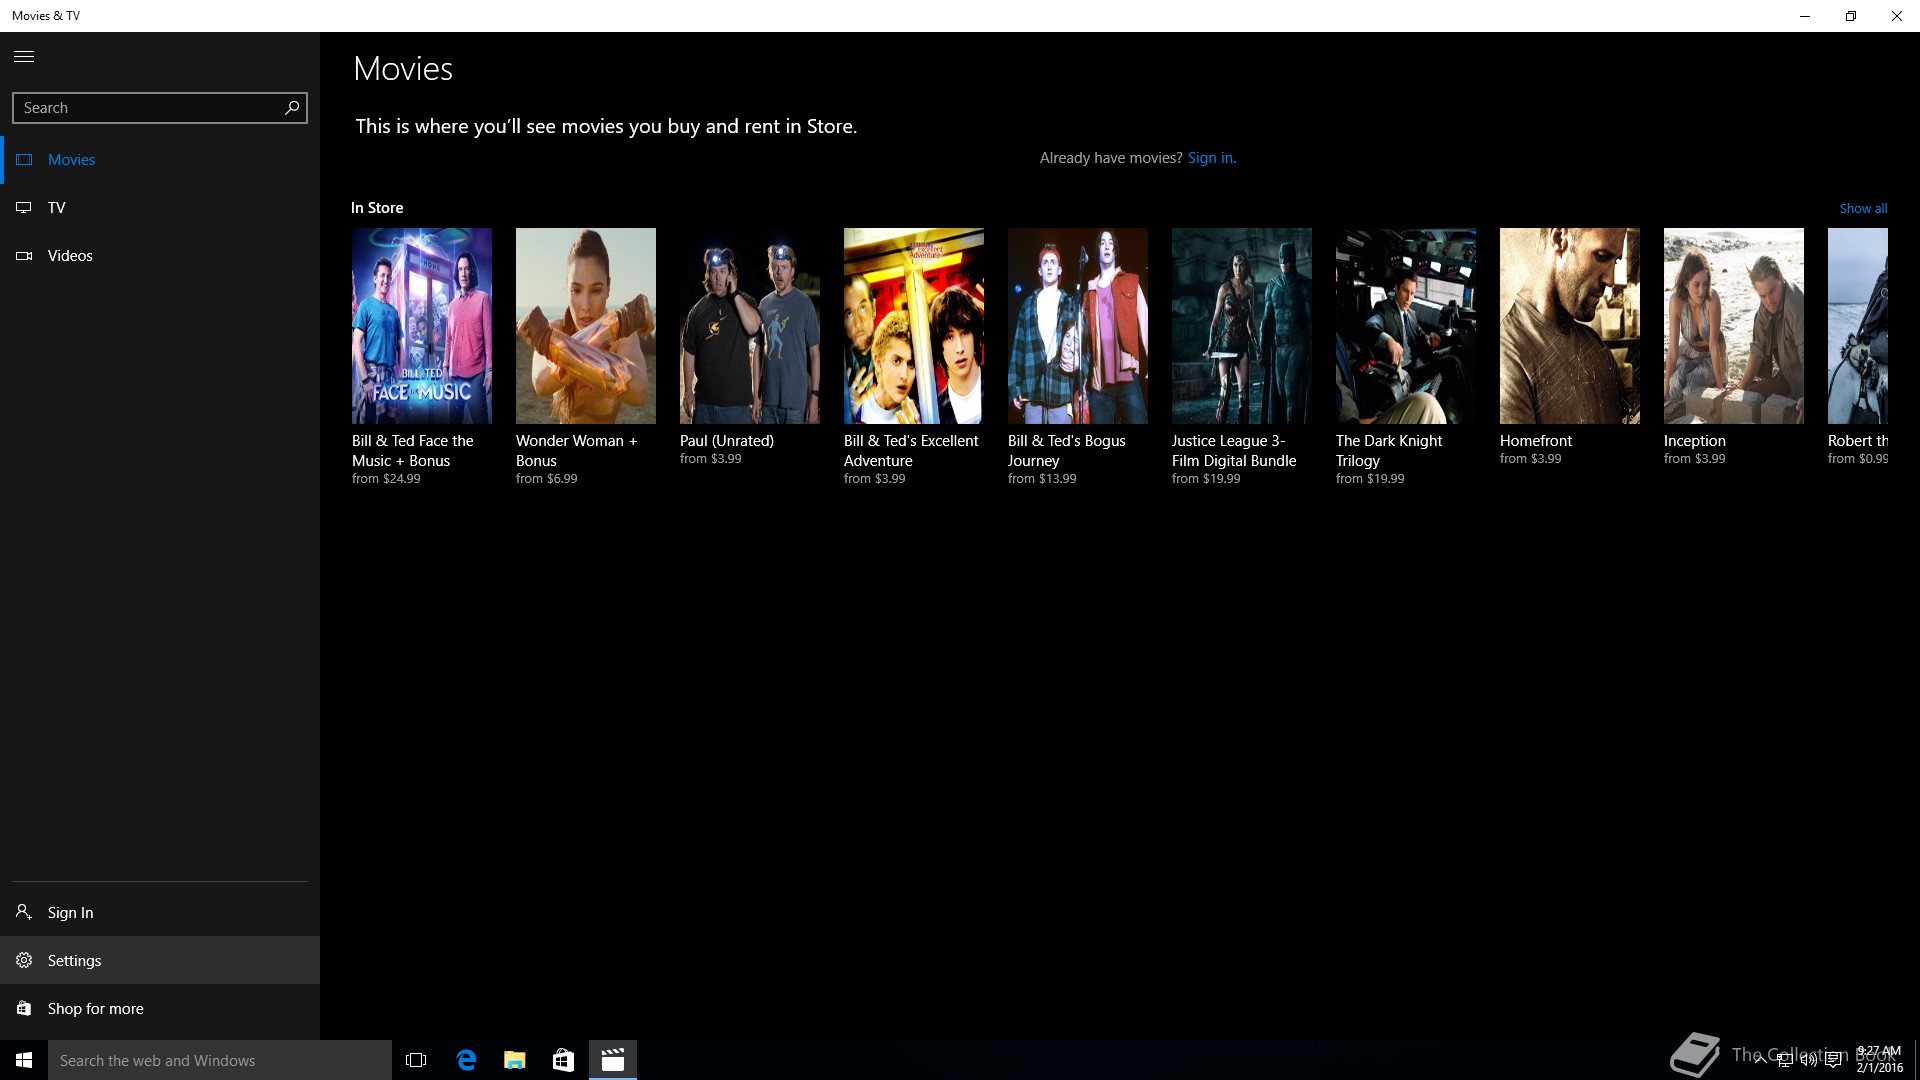Click the search magnifier icon
Viewport: 1920px width, 1080px height.
[292, 107]
